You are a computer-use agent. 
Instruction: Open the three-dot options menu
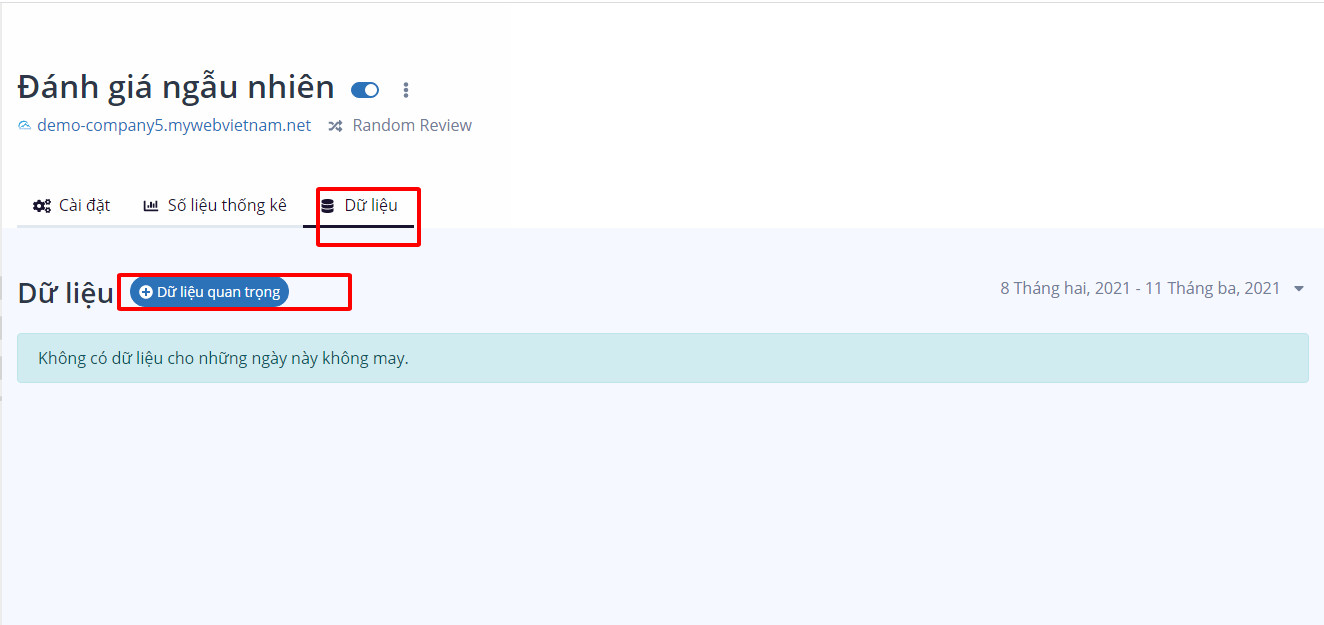405,90
